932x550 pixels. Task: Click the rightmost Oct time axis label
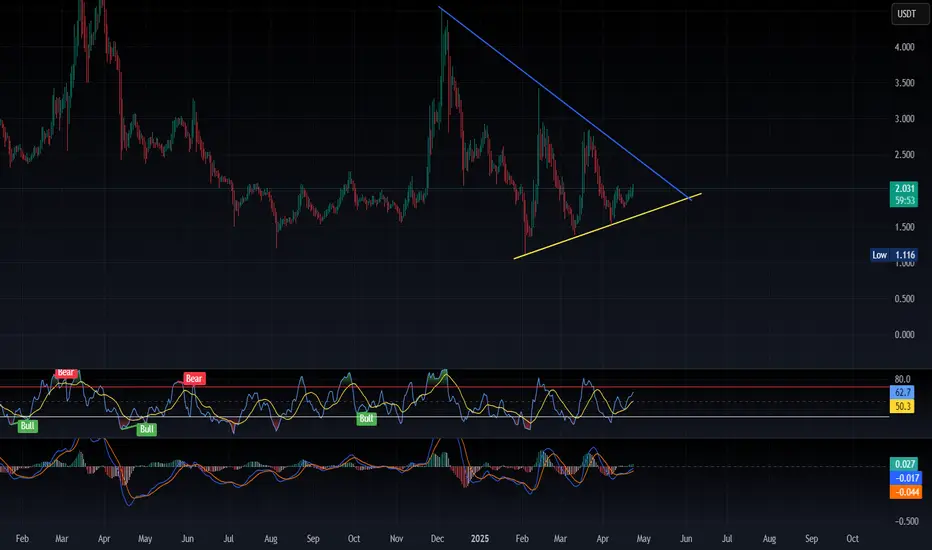pos(852,539)
